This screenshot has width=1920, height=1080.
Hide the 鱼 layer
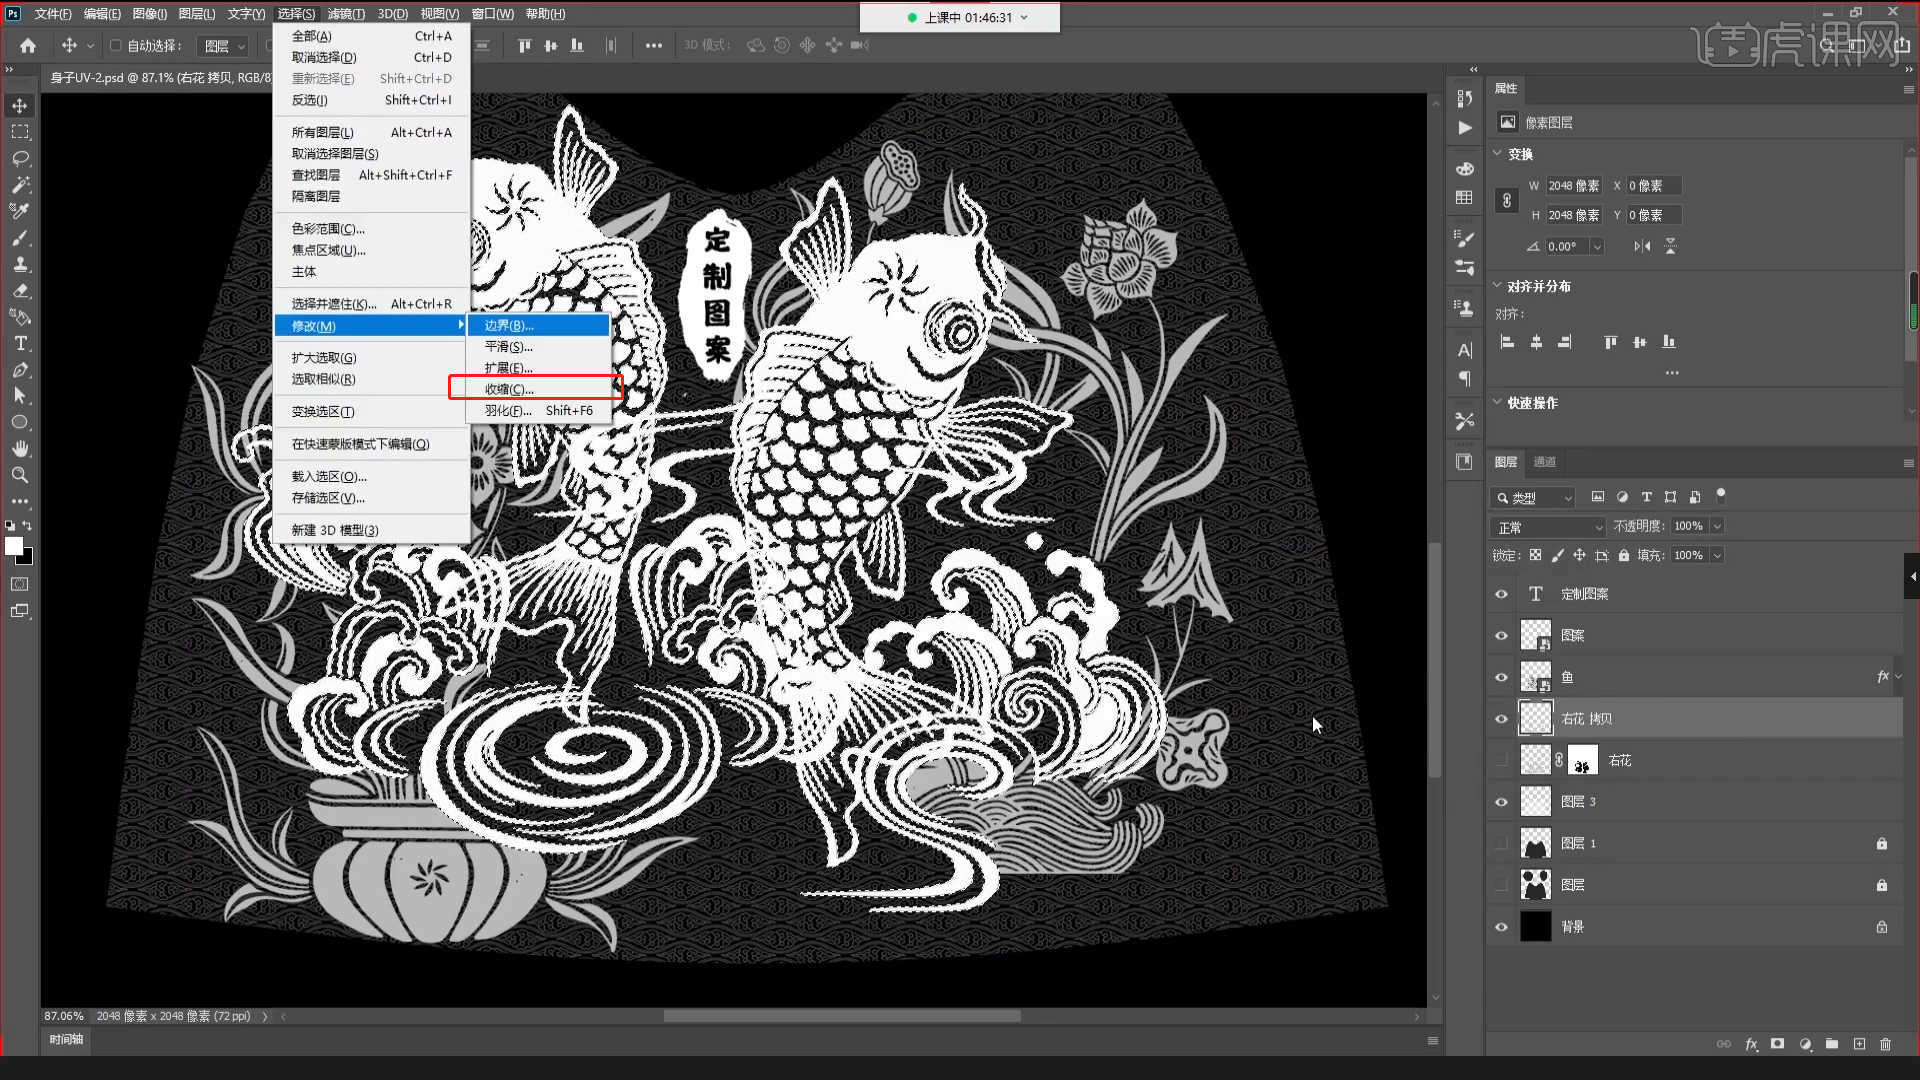click(x=1501, y=677)
